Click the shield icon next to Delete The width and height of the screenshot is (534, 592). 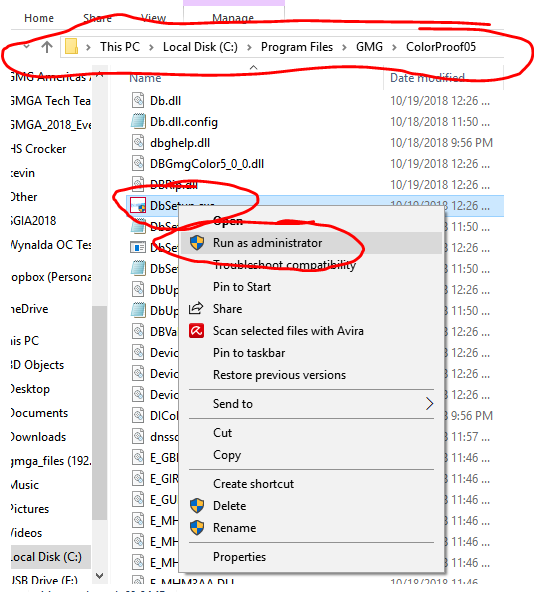[x=197, y=506]
